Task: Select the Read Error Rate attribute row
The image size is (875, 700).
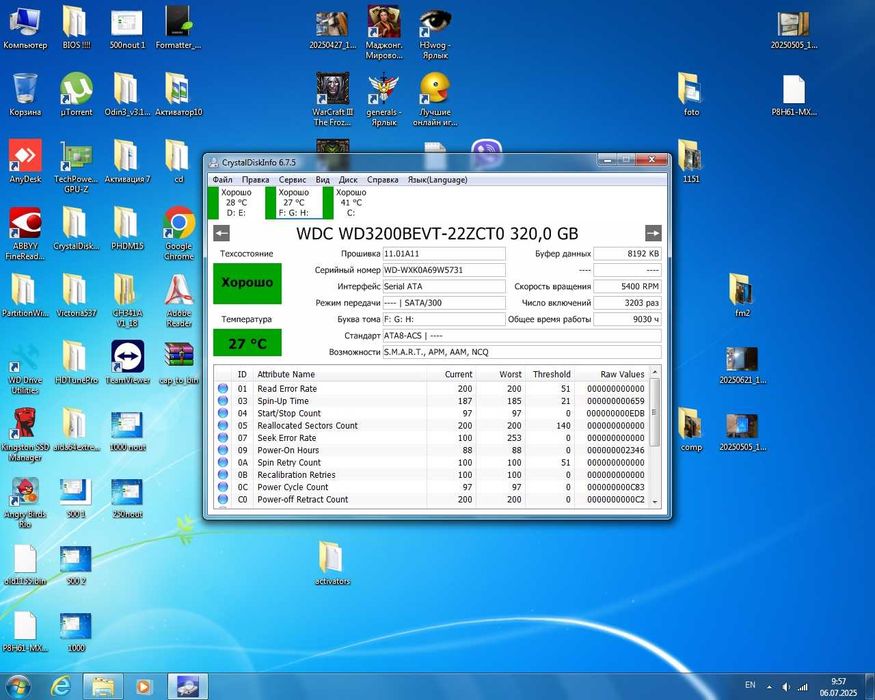Action: coord(431,389)
